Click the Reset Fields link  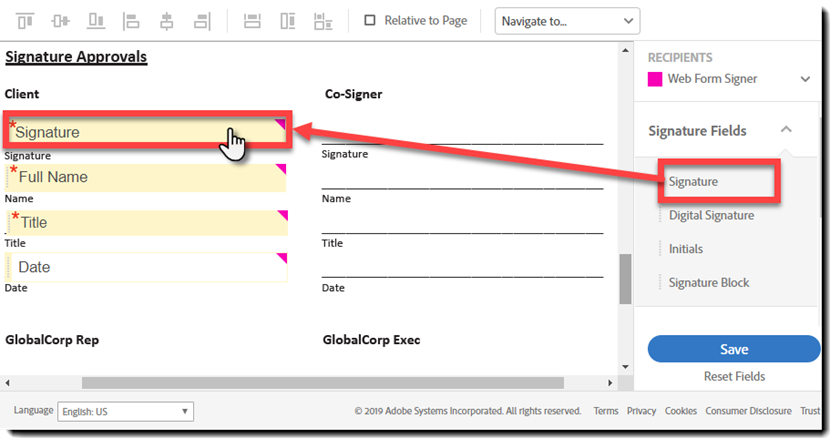coord(734,377)
